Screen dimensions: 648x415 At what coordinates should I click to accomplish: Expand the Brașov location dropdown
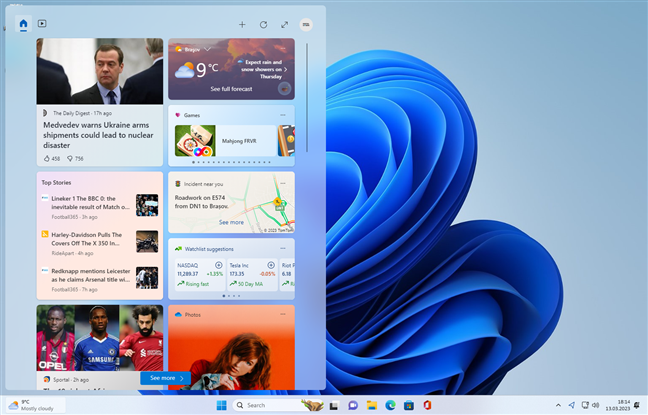[x=207, y=49]
